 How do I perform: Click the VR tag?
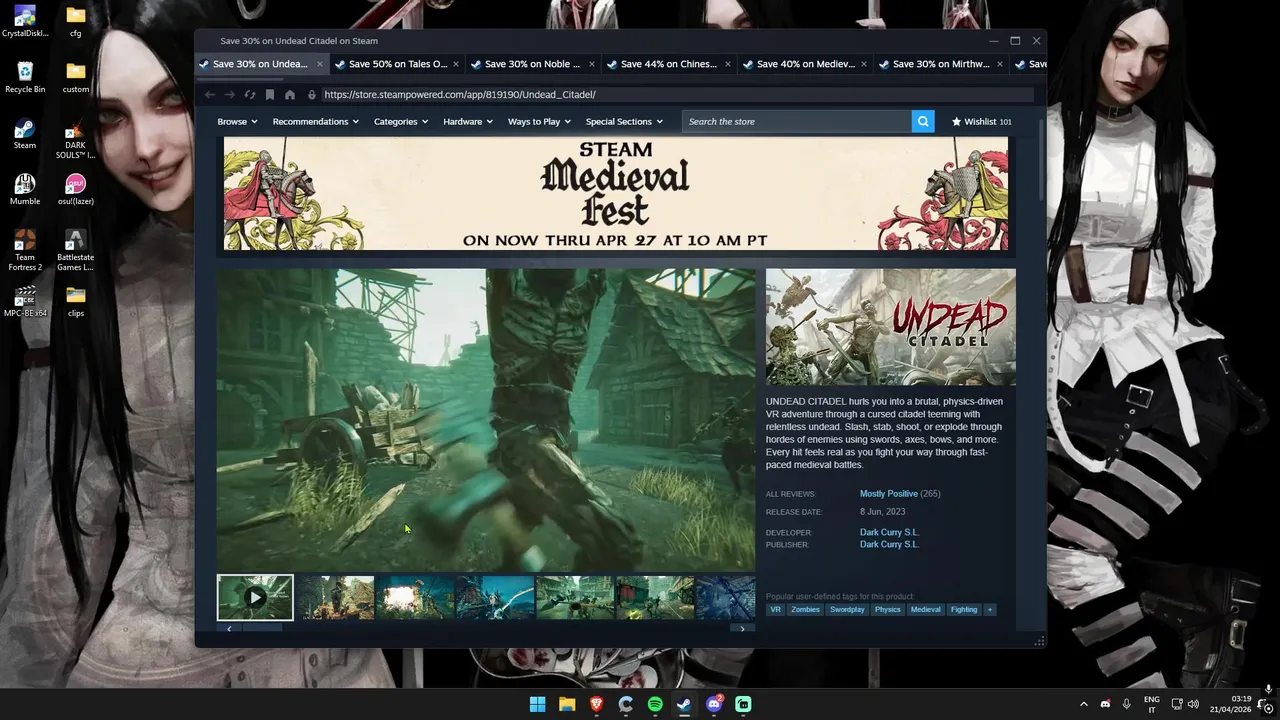pyautogui.click(x=775, y=609)
